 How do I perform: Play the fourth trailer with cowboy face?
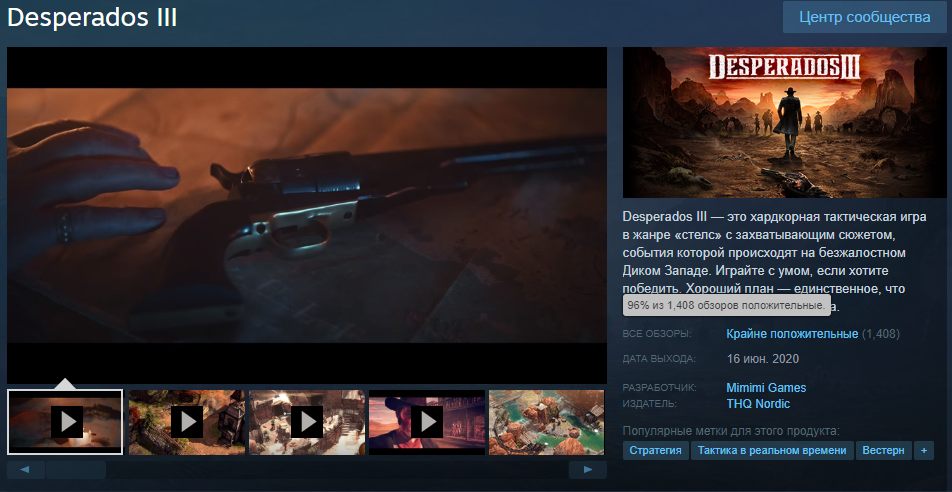pyautogui.click(x=426, y=422)
